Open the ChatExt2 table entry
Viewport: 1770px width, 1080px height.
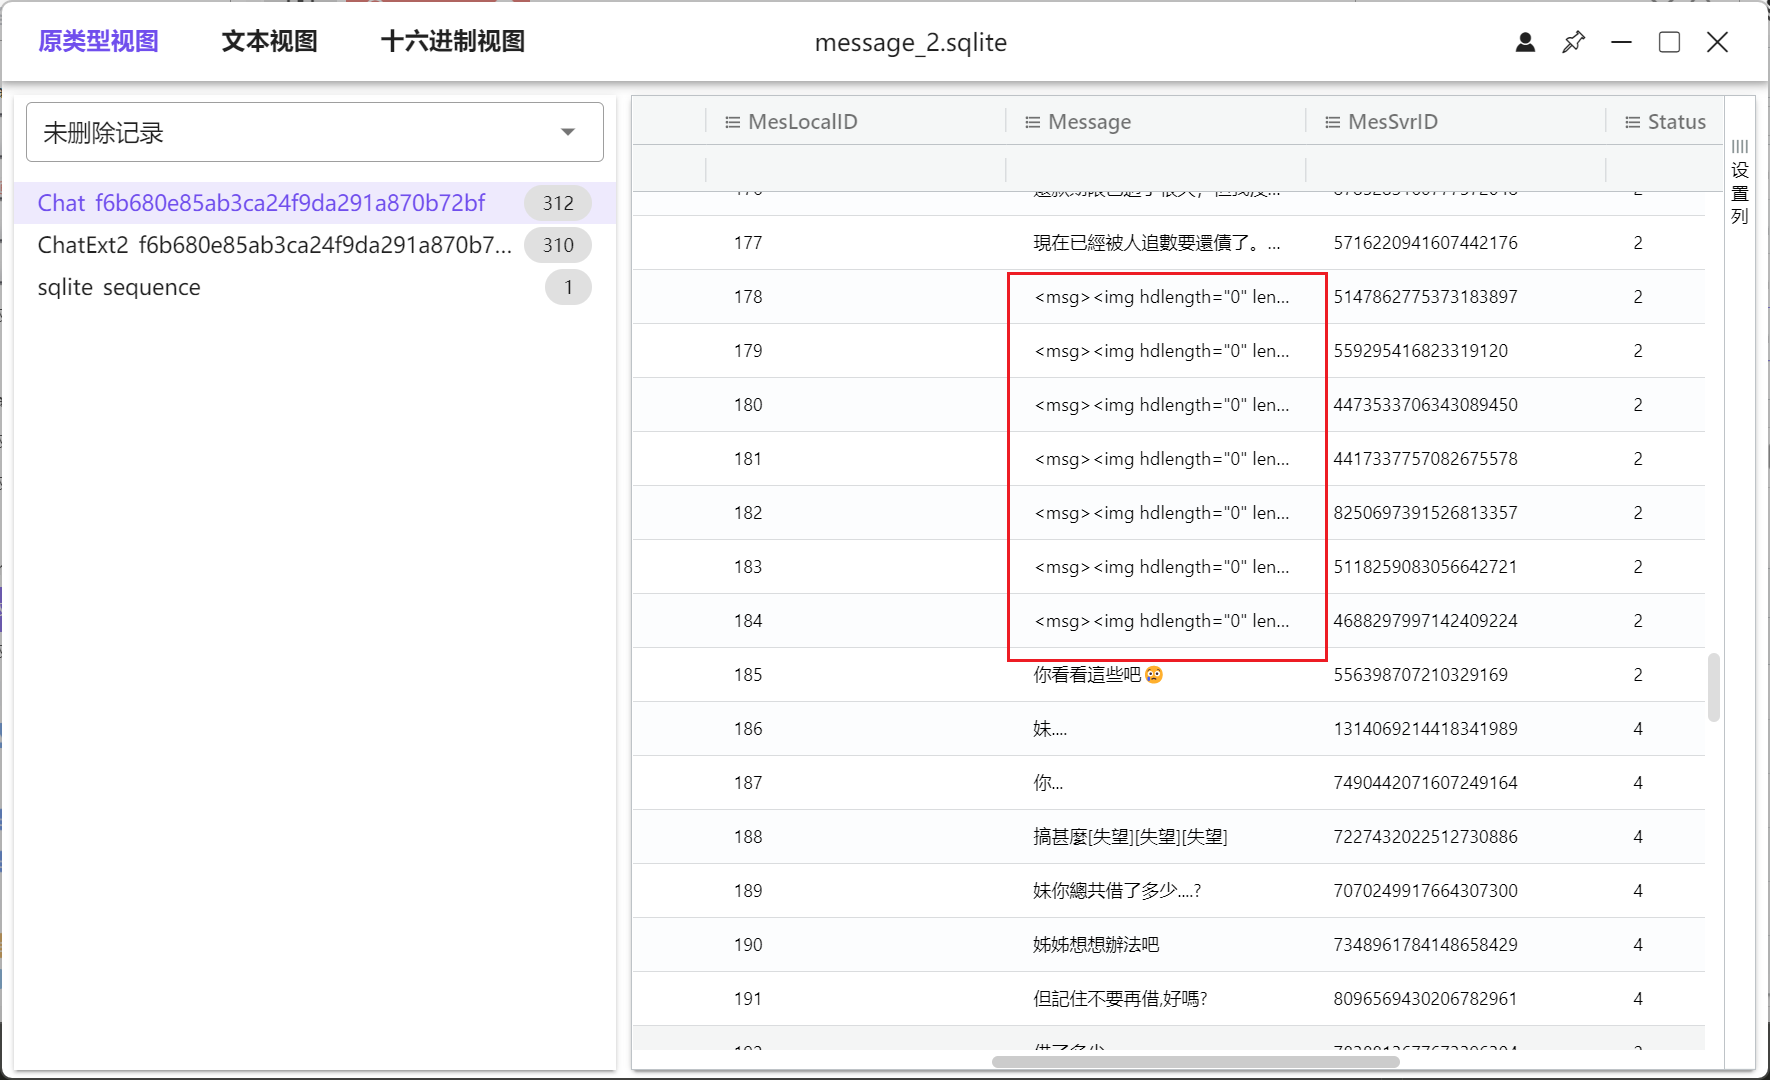[274, 245]
